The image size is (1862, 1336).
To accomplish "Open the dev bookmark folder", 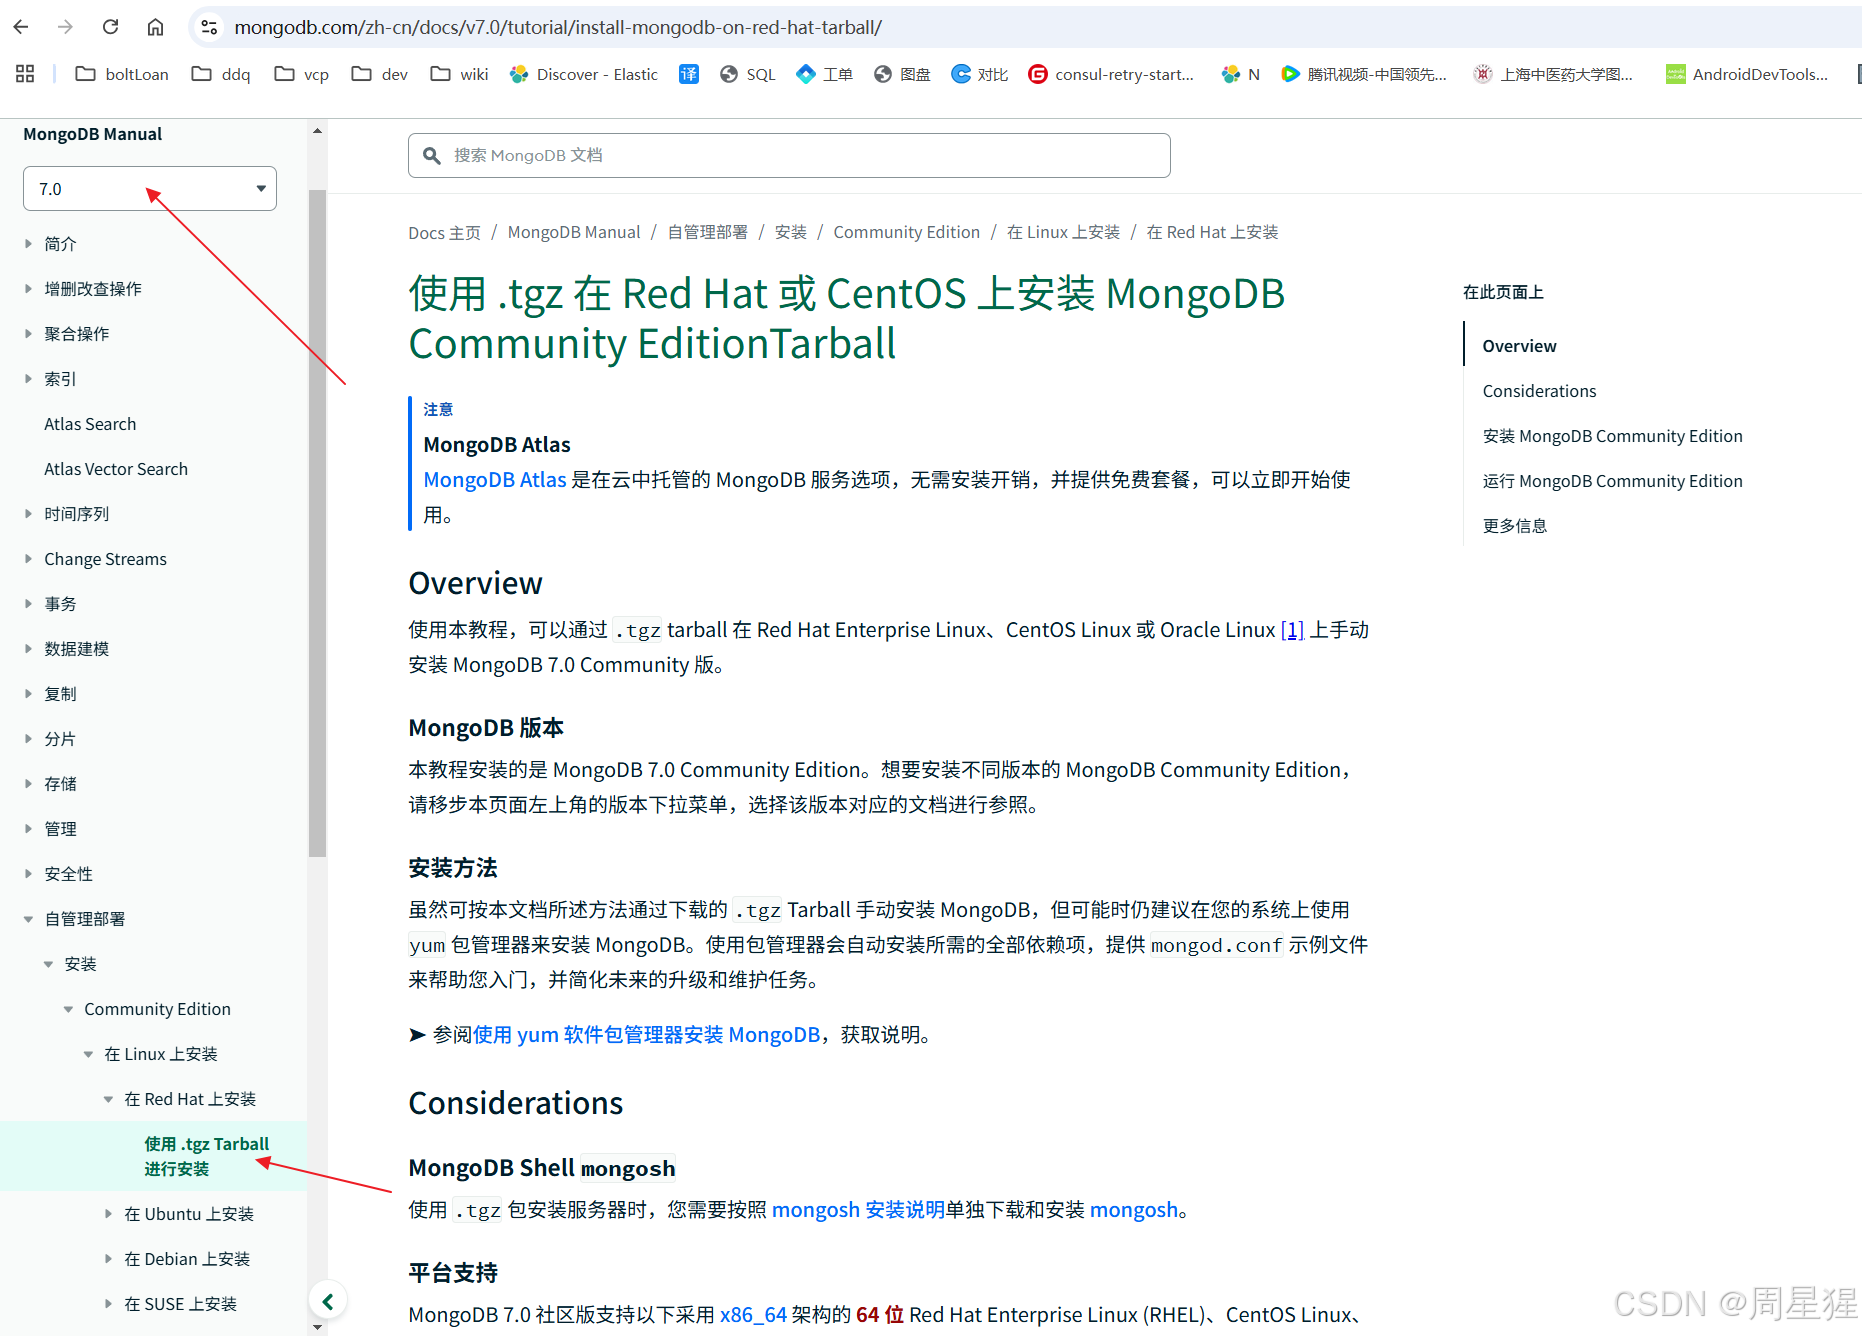I will [x=380, y=74].
